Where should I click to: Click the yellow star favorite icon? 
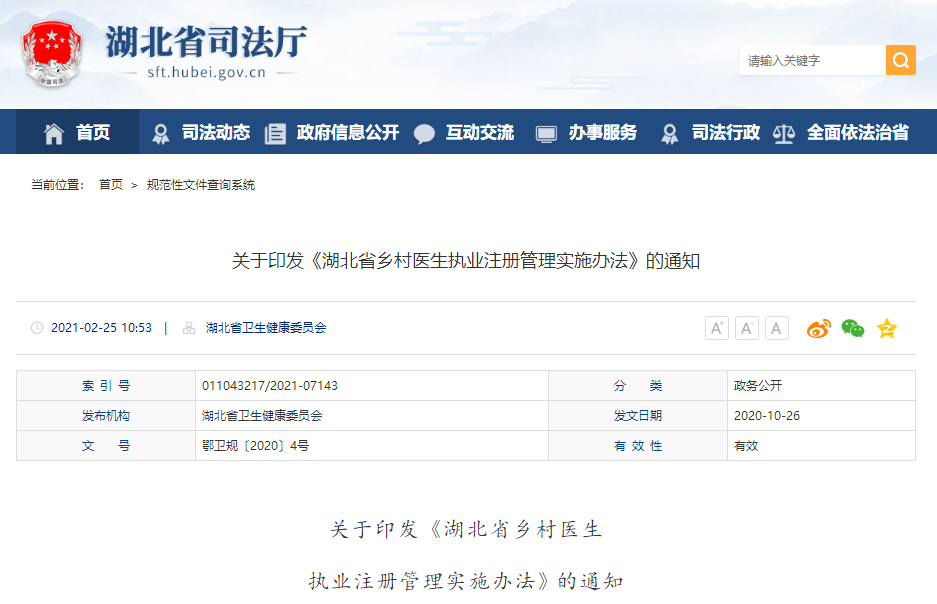[887, 328]
